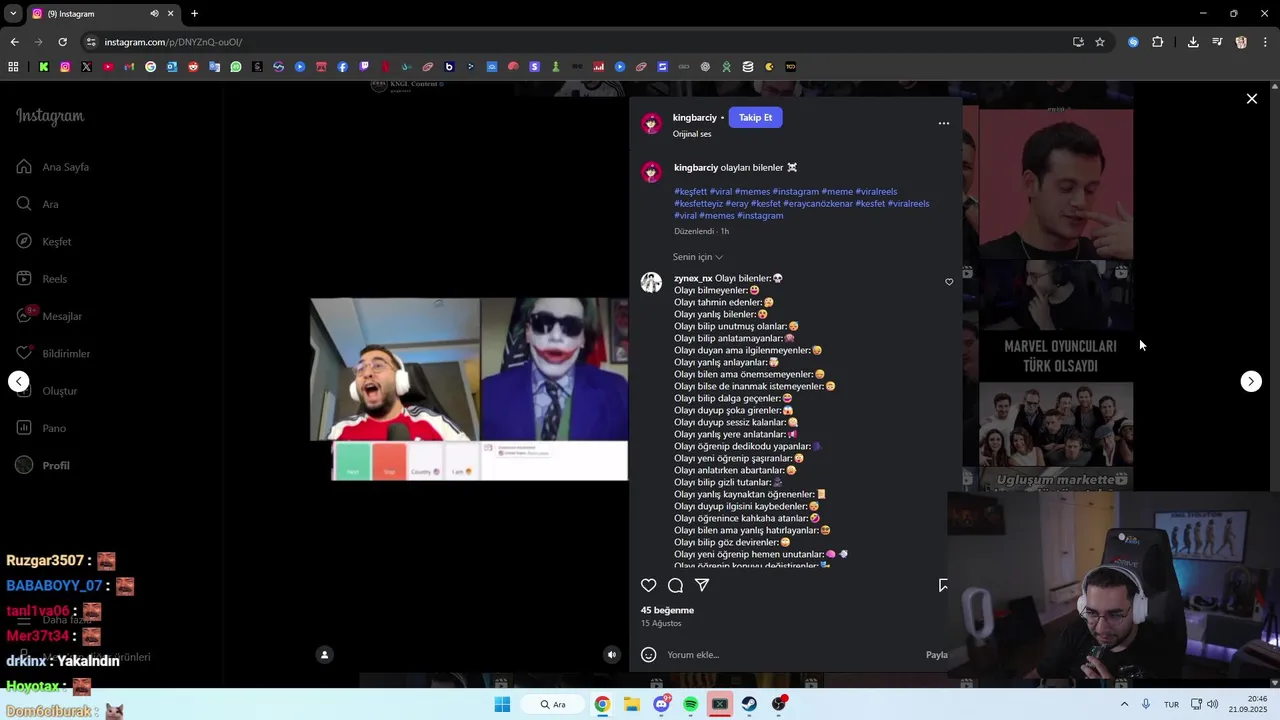Show tagged people icon on video

point(324,655)
